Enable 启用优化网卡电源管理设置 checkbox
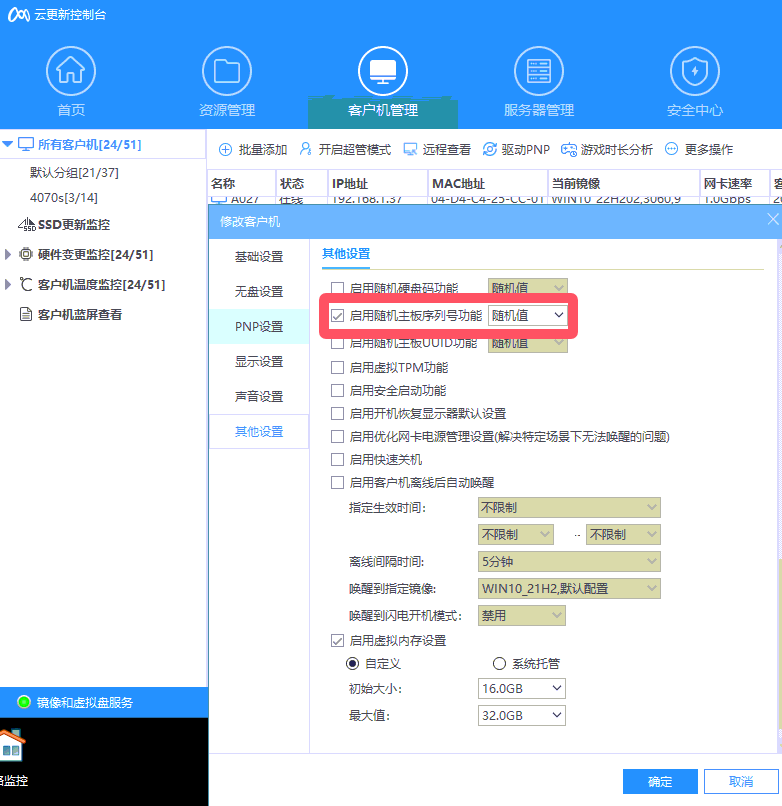The width and height of the screenshot is (782, 806). pos(337,436)
